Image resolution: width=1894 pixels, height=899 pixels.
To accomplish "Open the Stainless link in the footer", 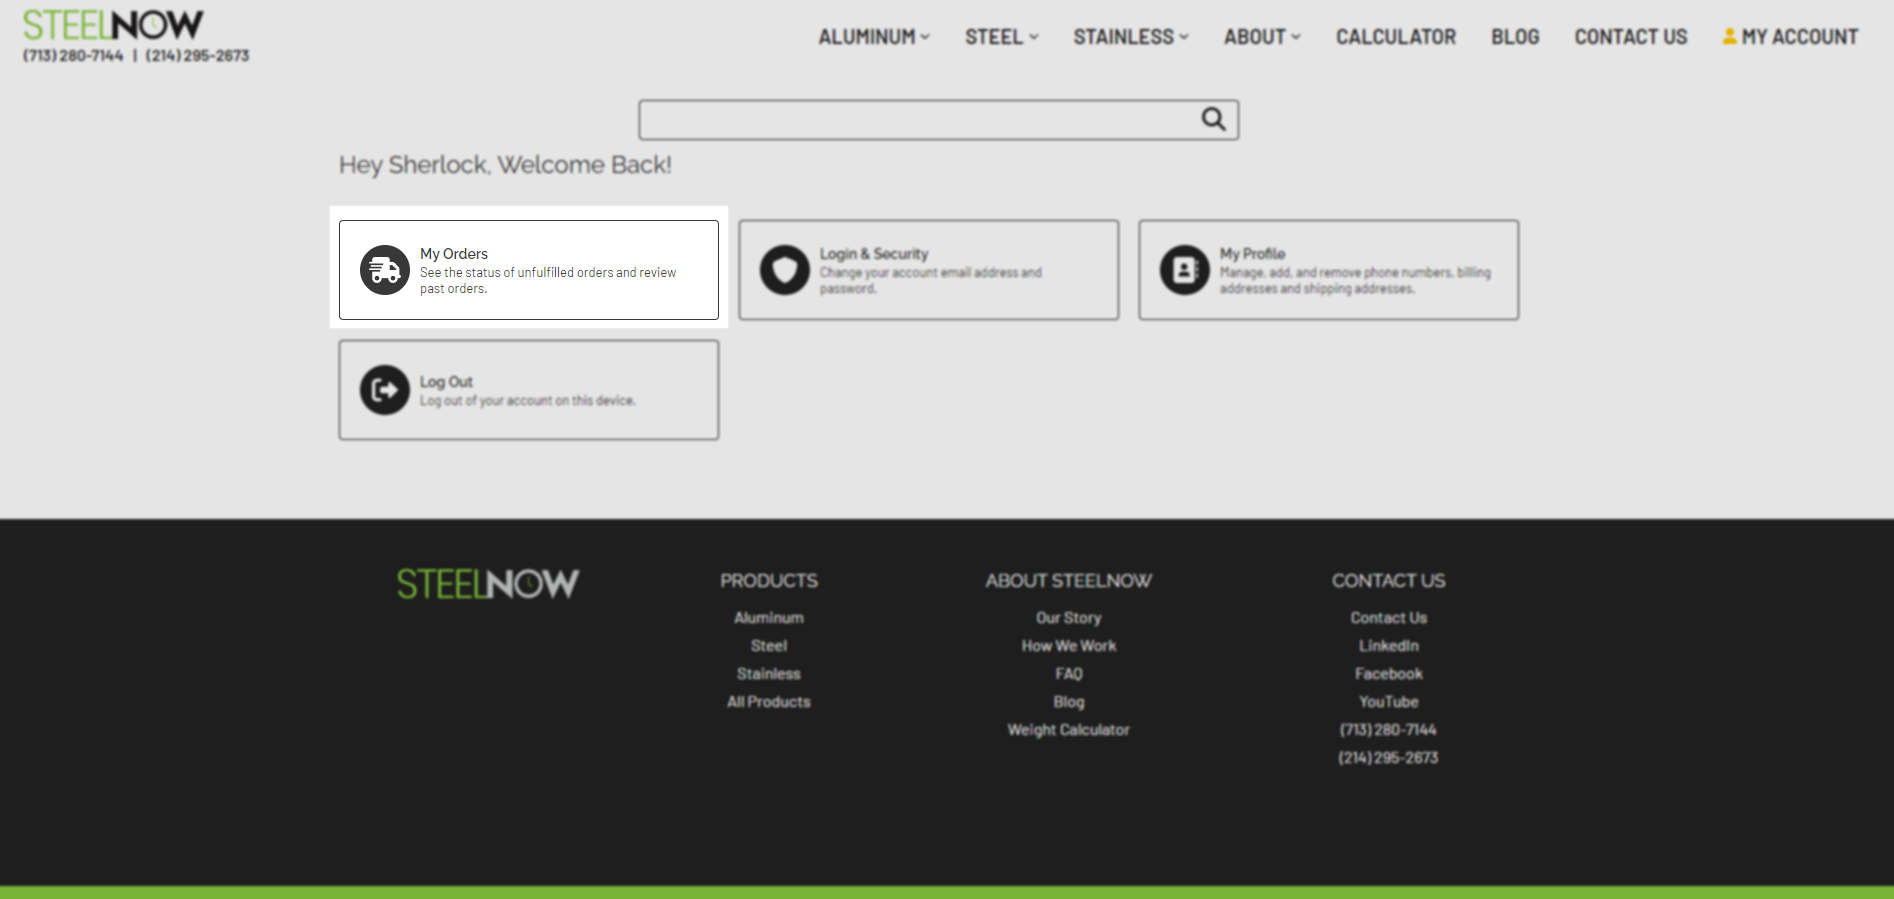I will coord(769,674).
